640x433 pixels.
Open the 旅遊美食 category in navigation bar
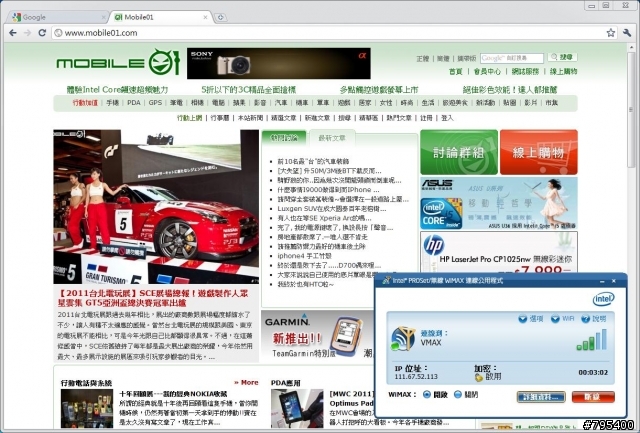click(455, 103)
